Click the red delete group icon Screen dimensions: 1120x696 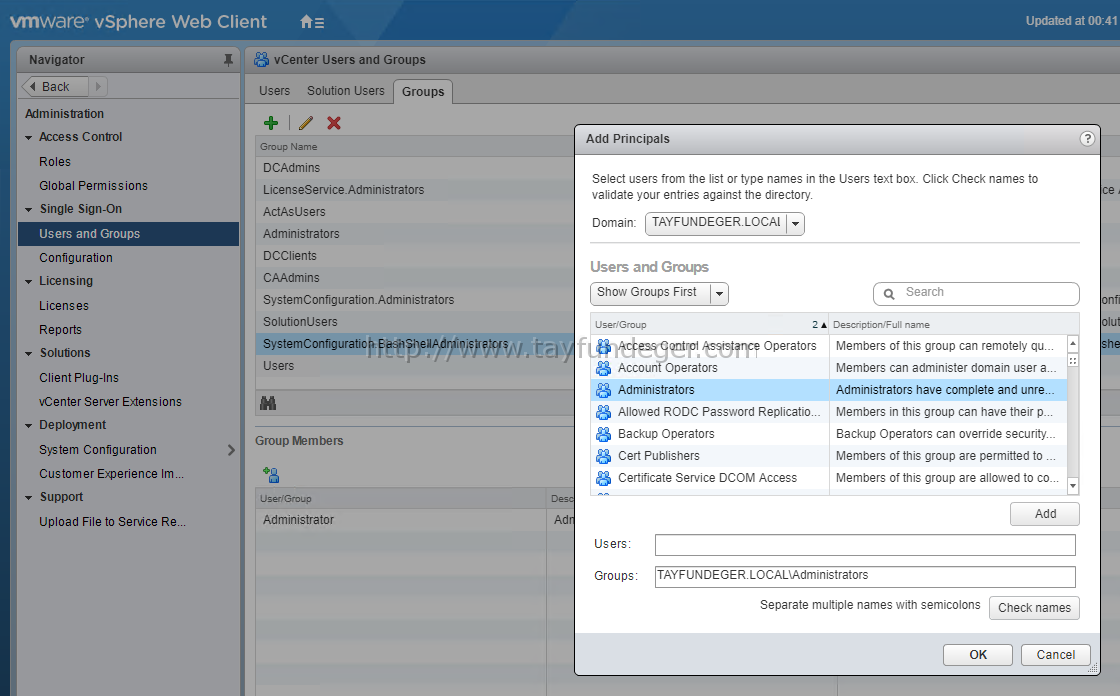point(334,123)
